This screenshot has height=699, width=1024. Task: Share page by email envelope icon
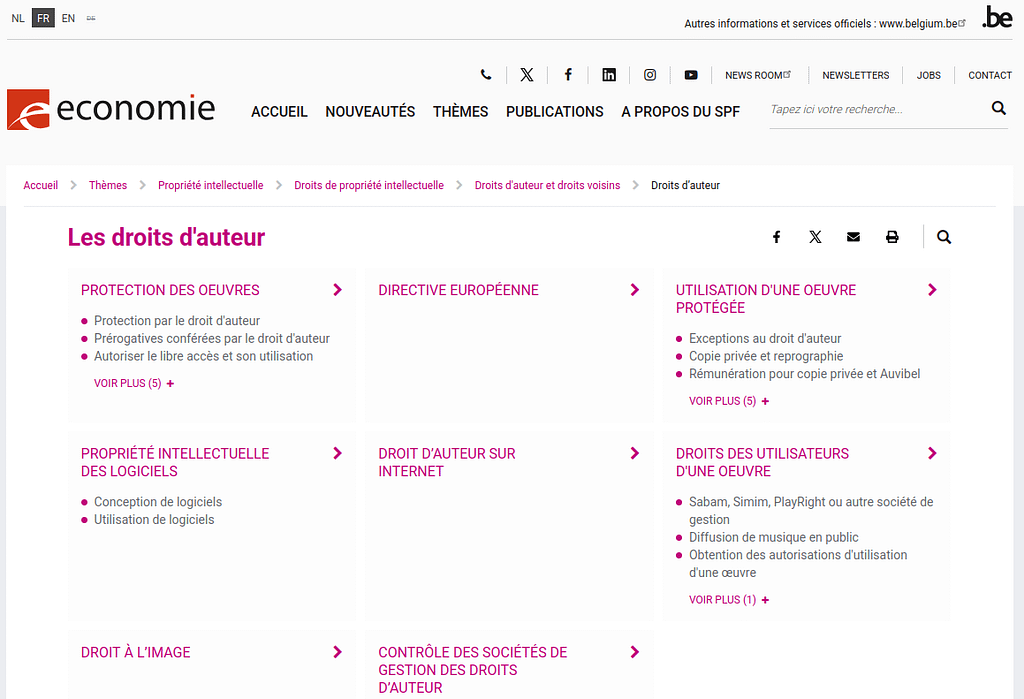pyautogui.click(x=853, y=237)
